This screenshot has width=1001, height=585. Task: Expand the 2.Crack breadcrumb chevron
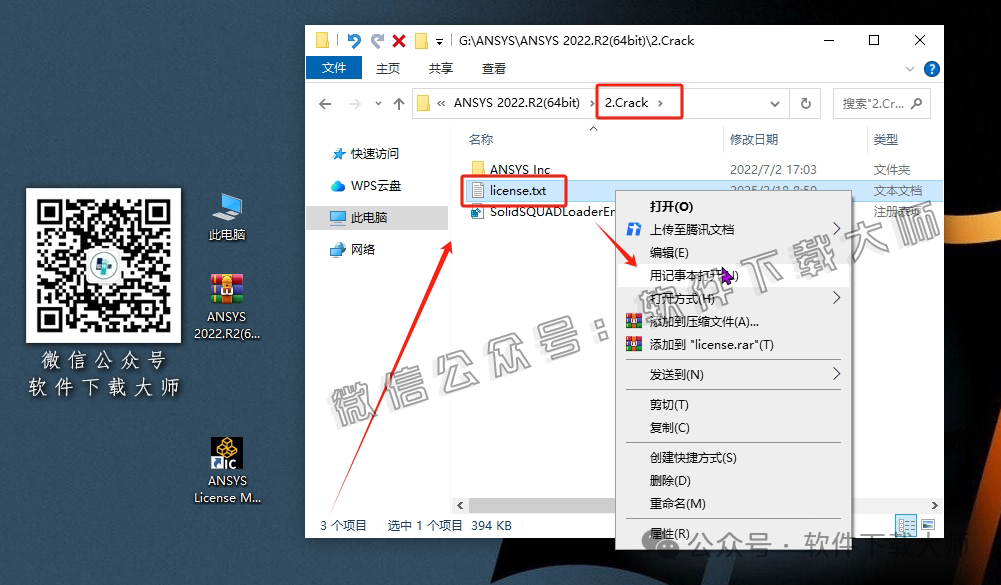(661, 103)
